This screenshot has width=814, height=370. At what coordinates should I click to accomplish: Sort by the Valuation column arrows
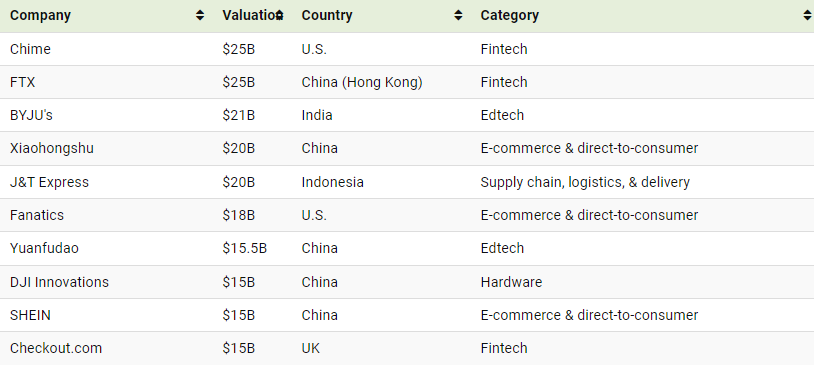279,16
